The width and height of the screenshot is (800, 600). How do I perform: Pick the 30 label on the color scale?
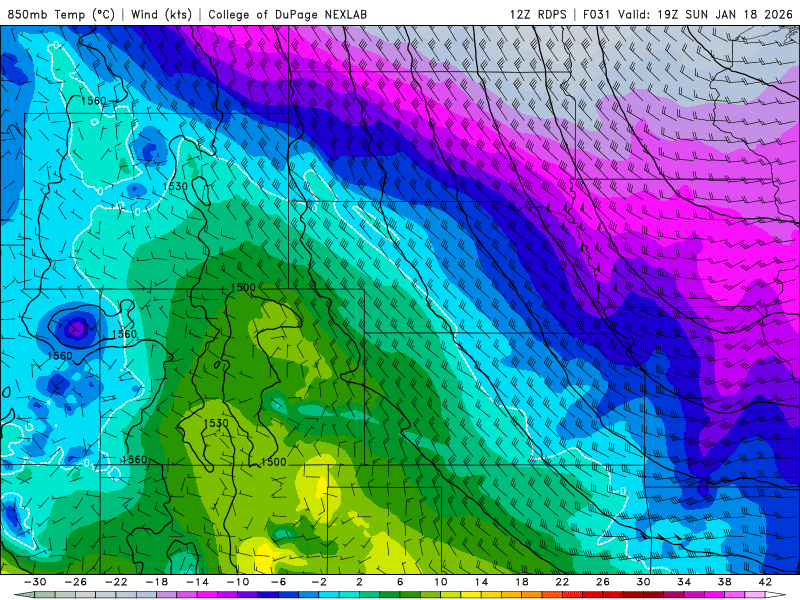pyautogui.click(x=643, y=582)
